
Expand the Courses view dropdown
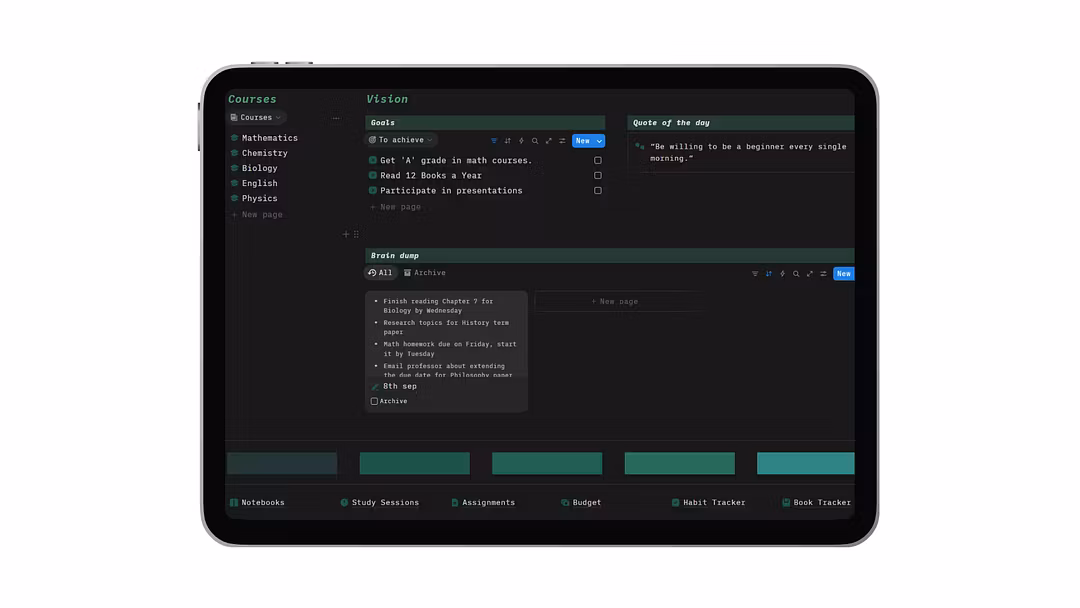click(256, 118)
